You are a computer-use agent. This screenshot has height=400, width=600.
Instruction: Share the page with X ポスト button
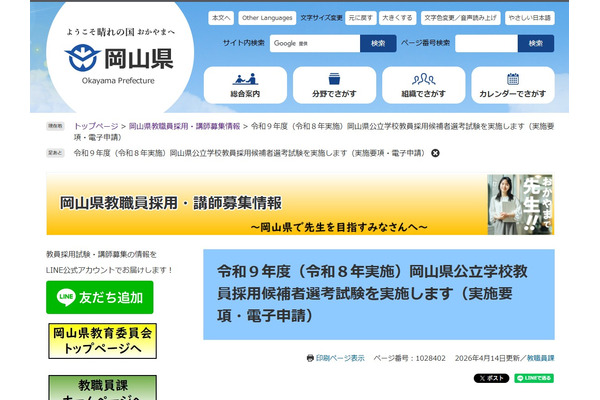(491, 378)
